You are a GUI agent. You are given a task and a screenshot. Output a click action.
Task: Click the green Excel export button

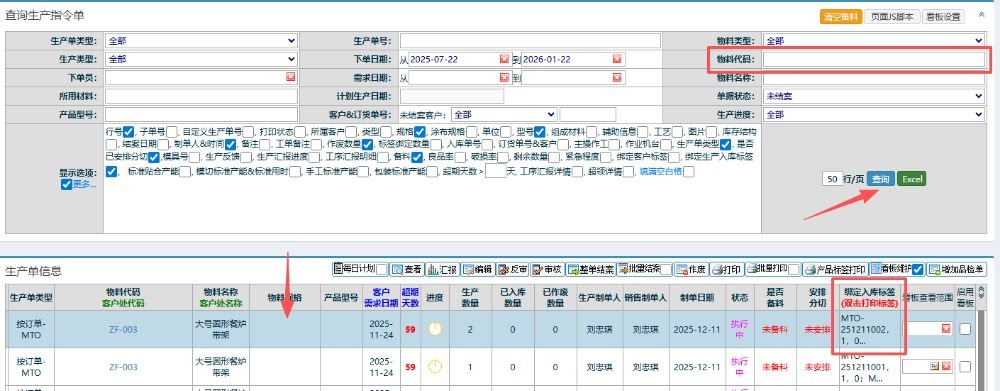[912, 179]
